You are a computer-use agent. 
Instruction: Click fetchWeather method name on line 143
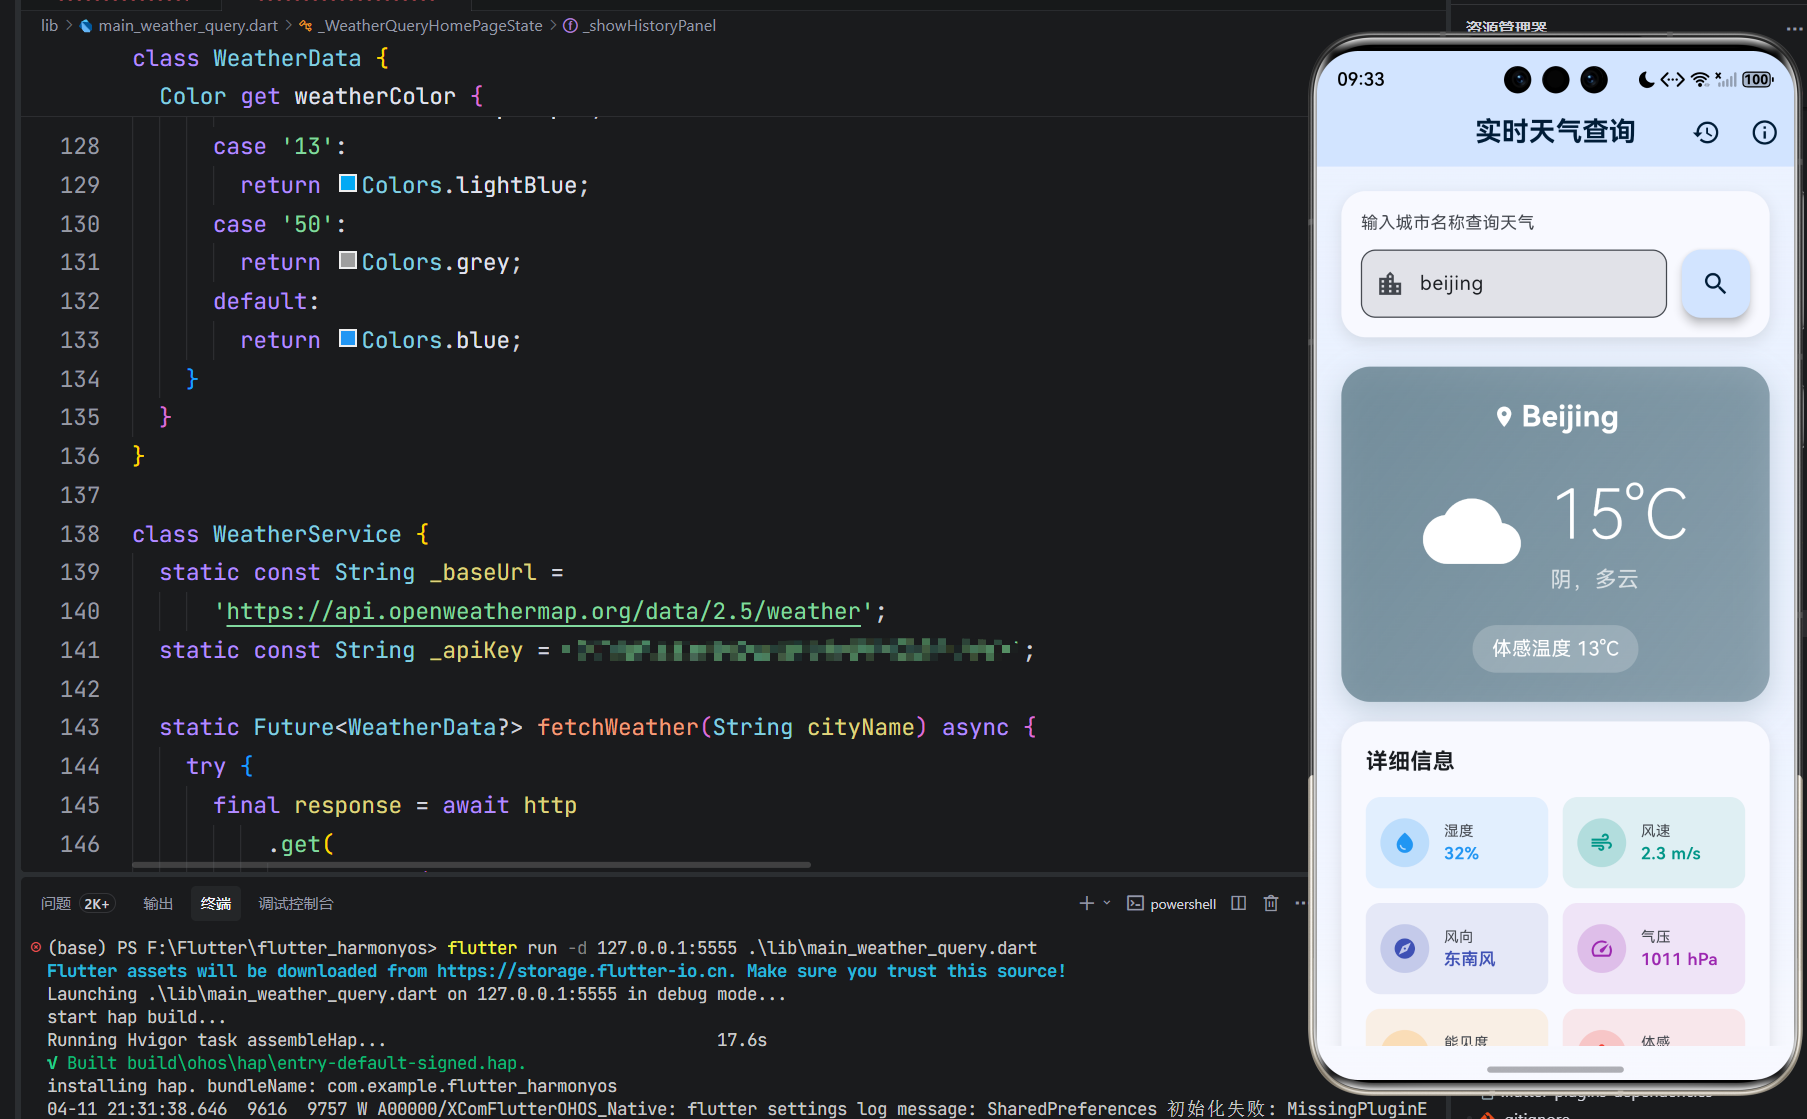coord(617,727)
